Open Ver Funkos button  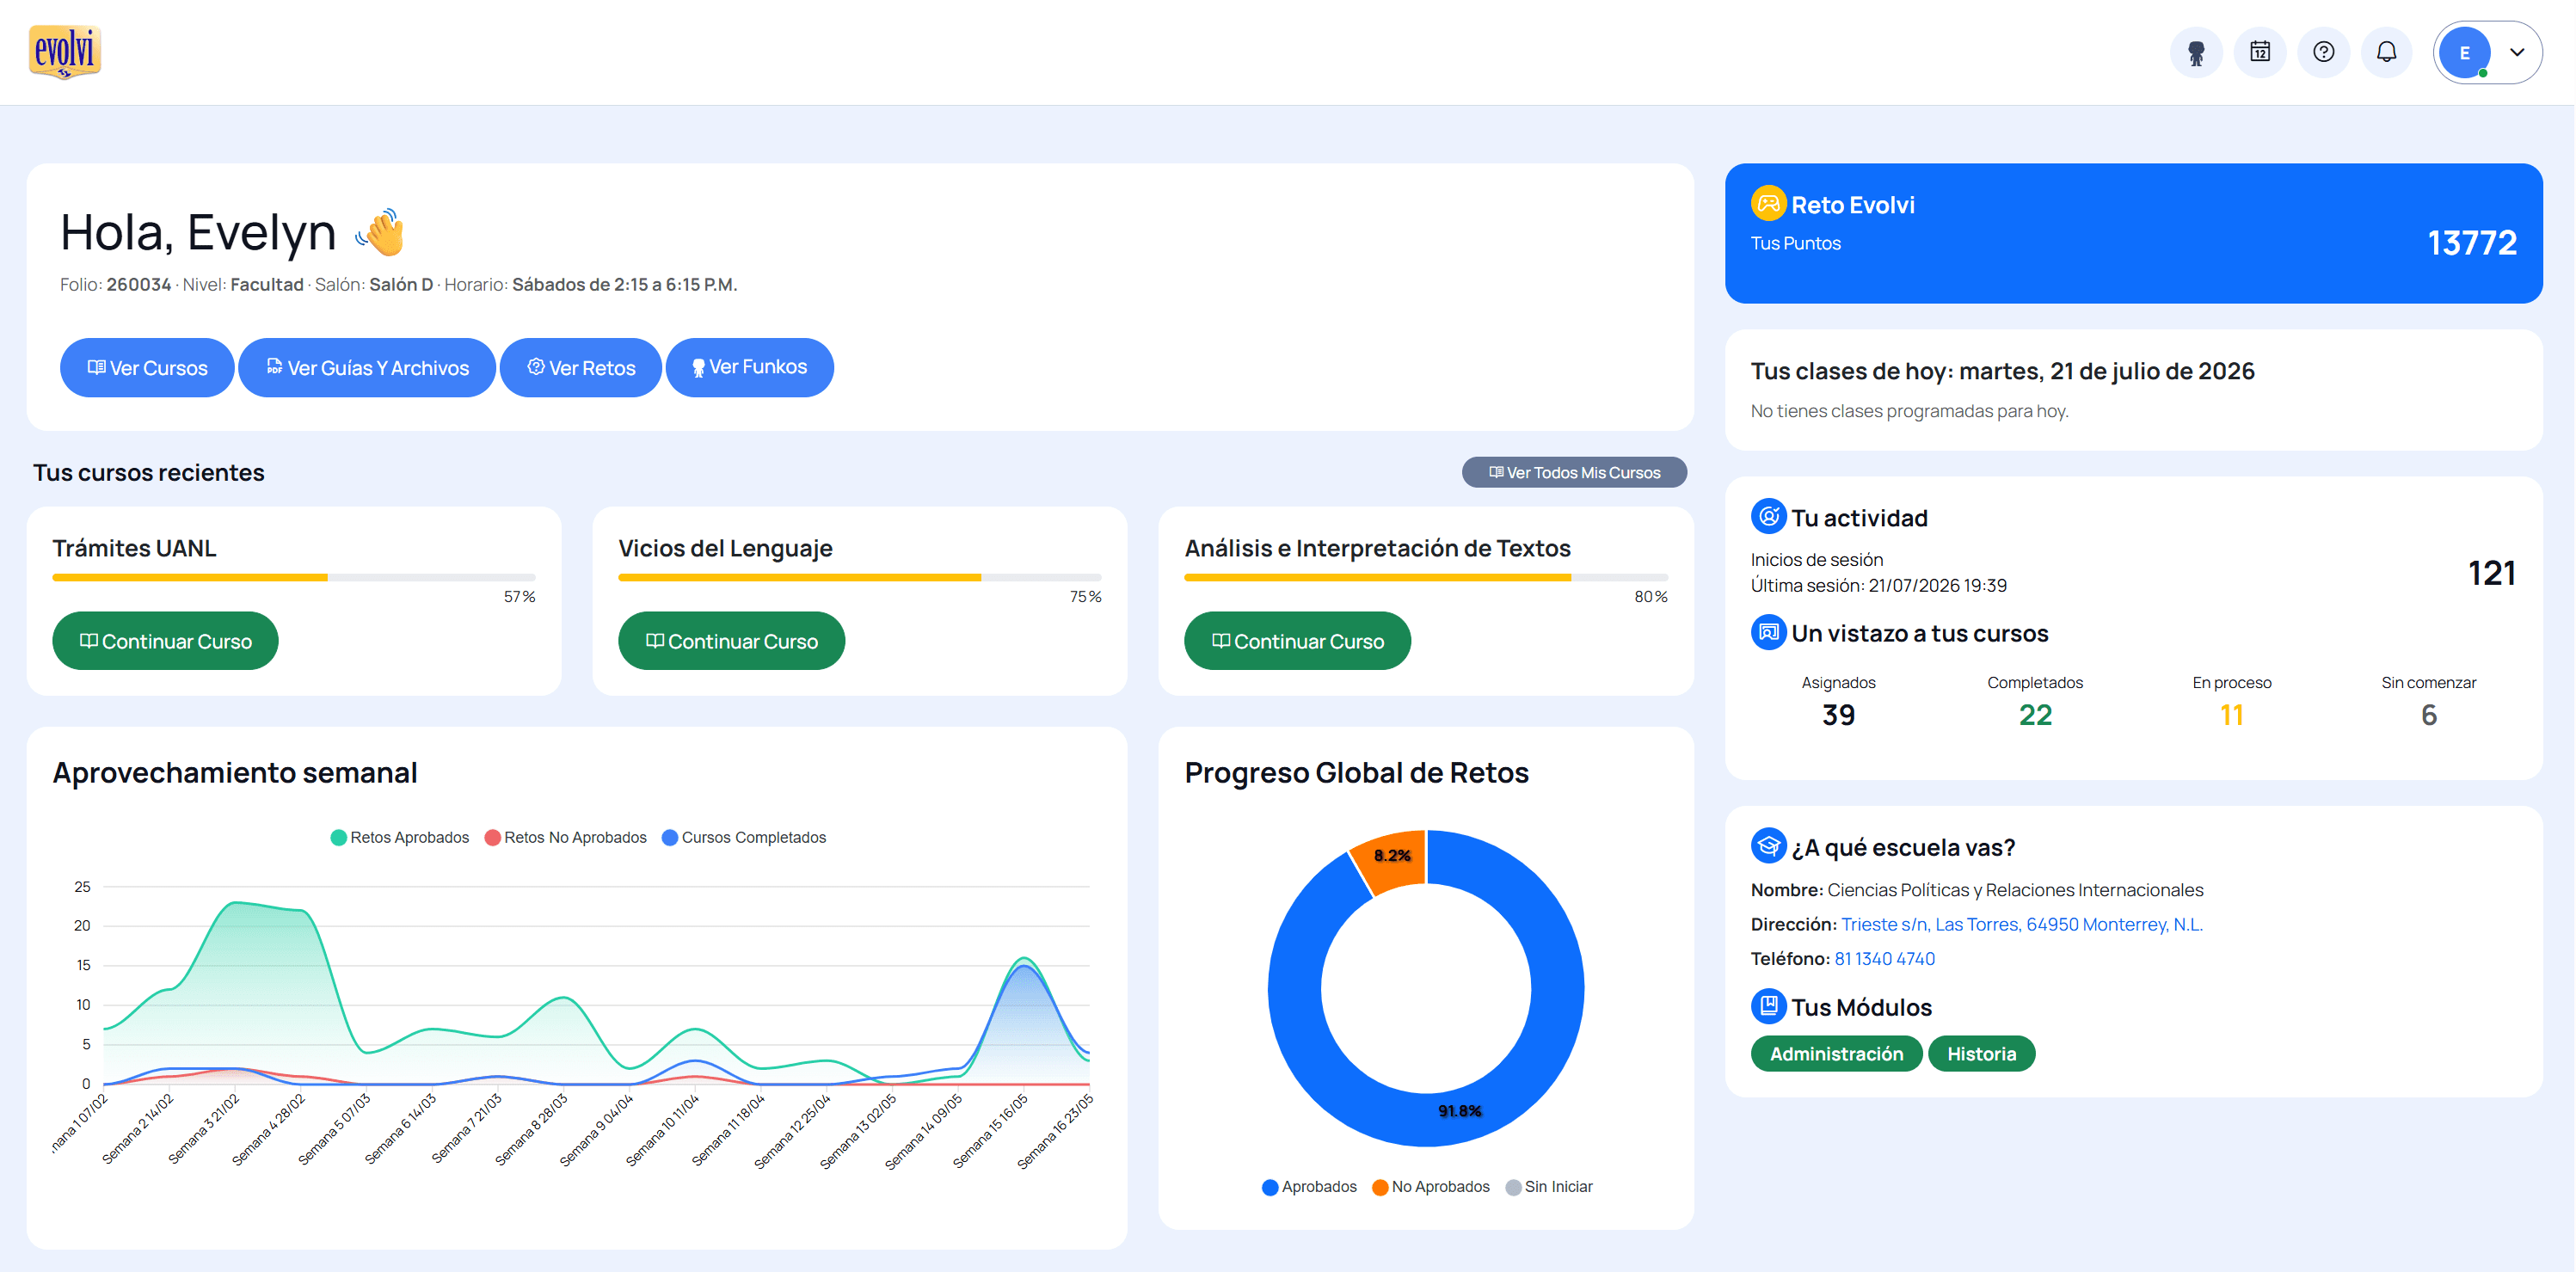749,368
